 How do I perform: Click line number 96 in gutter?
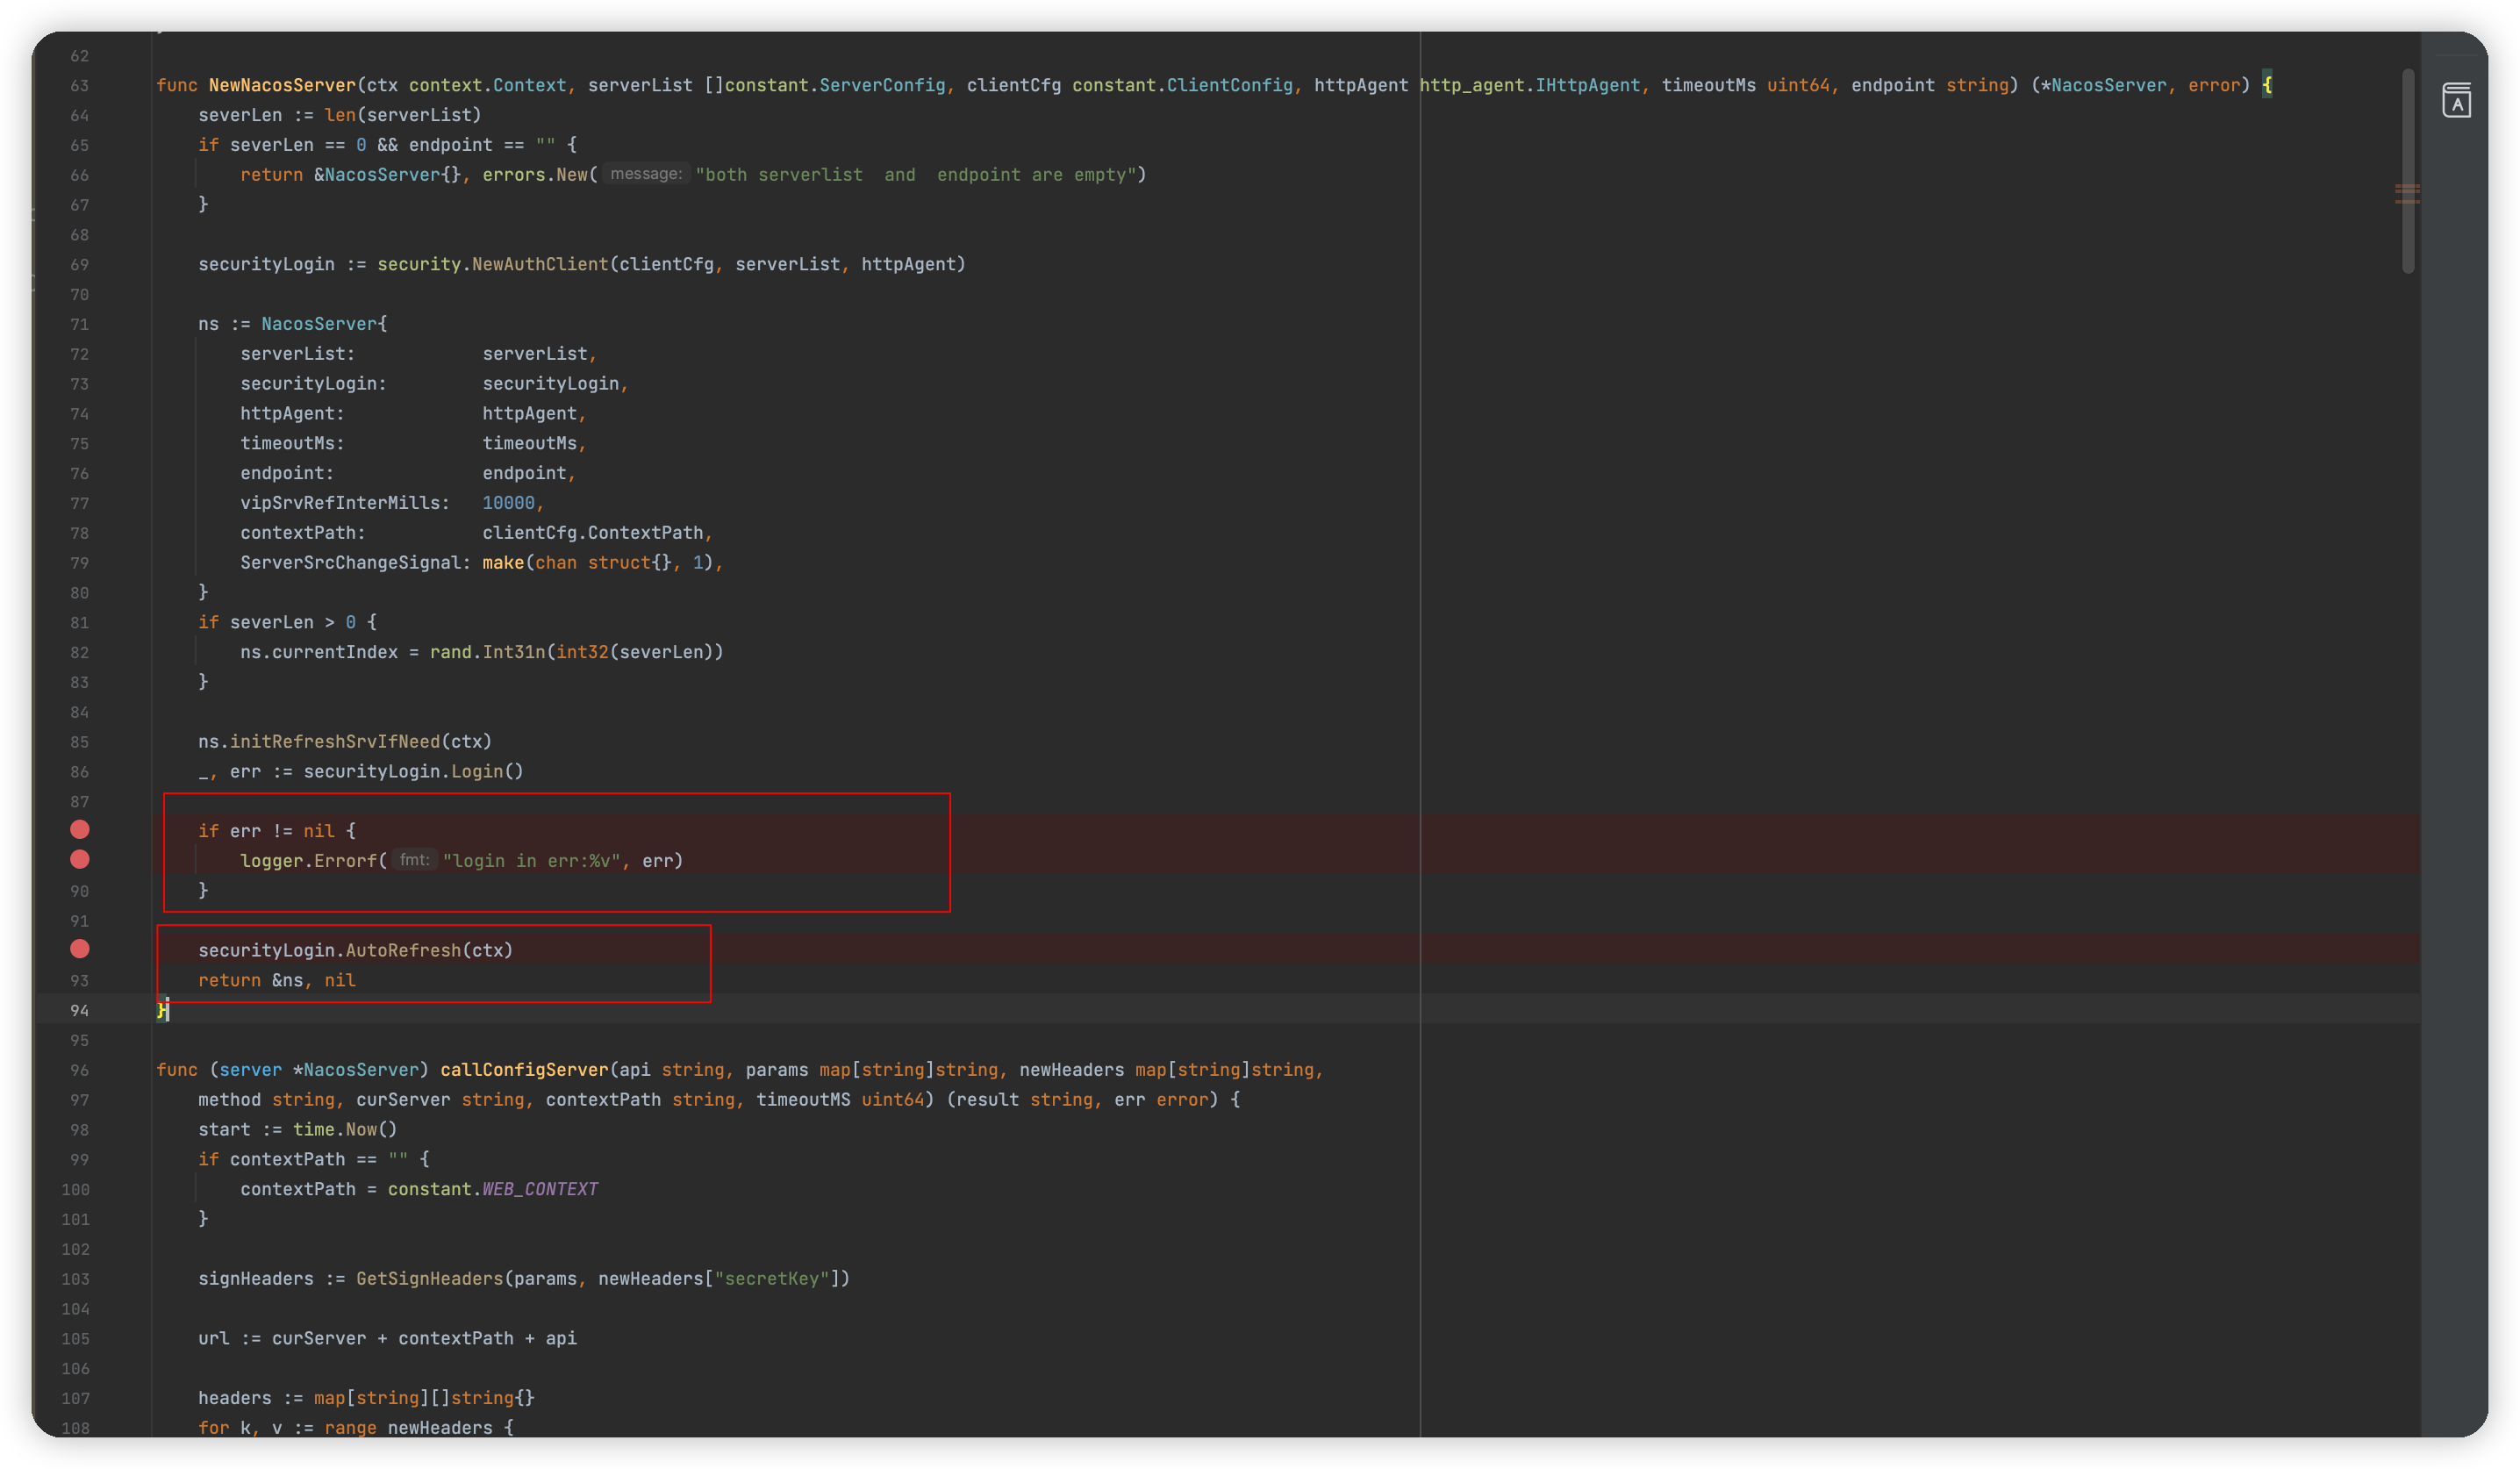click(79, 1071)
